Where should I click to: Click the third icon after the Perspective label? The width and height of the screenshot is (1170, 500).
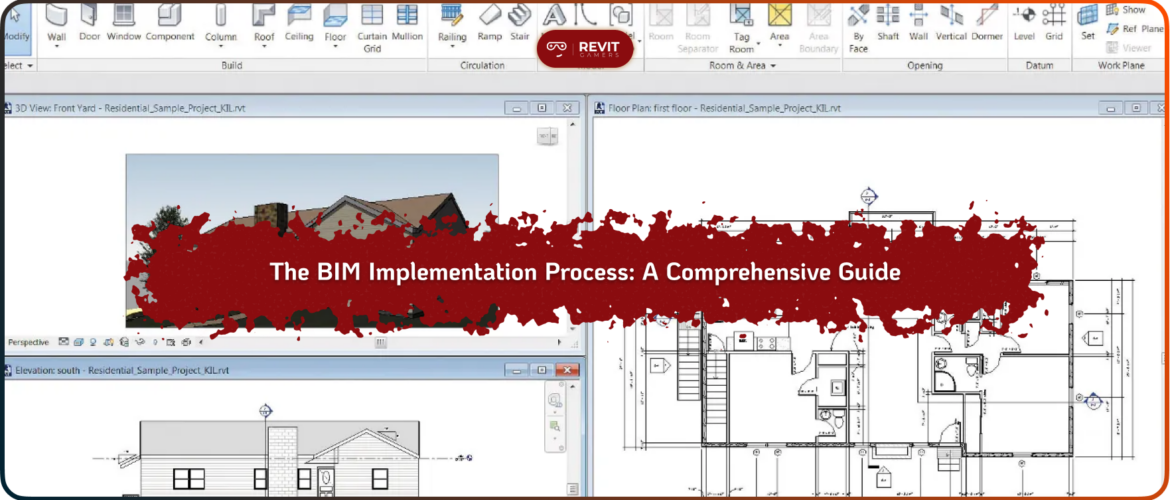[93, 343]
